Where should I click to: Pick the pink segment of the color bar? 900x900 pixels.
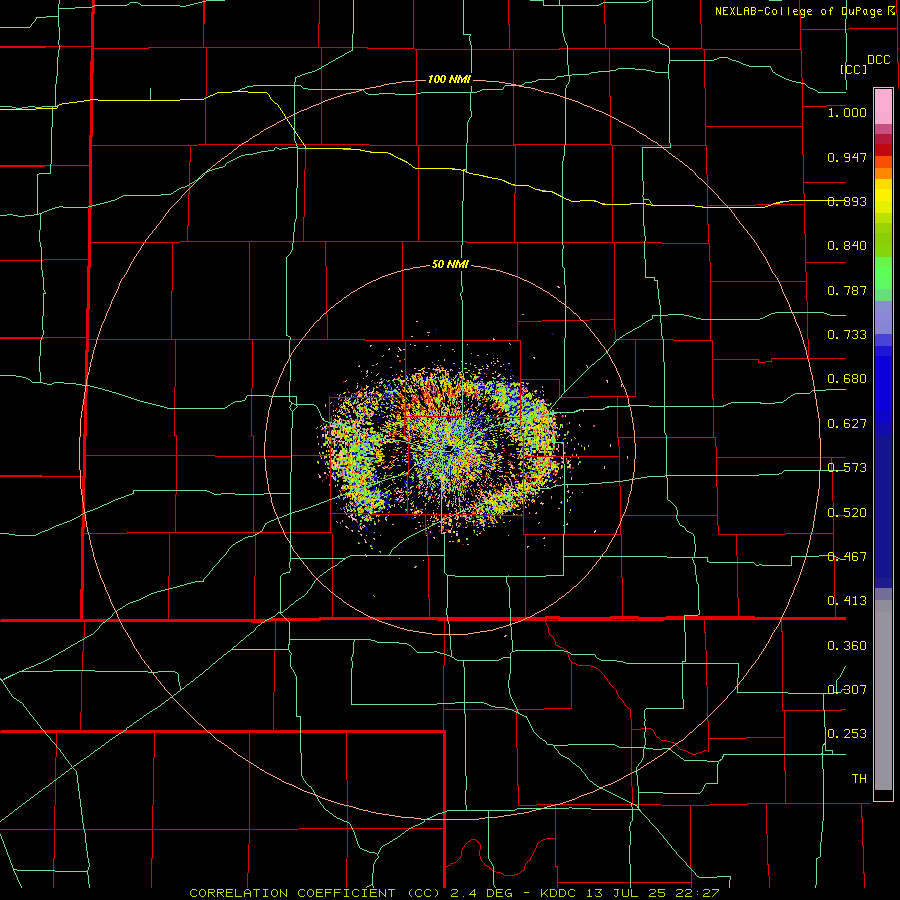883,106
